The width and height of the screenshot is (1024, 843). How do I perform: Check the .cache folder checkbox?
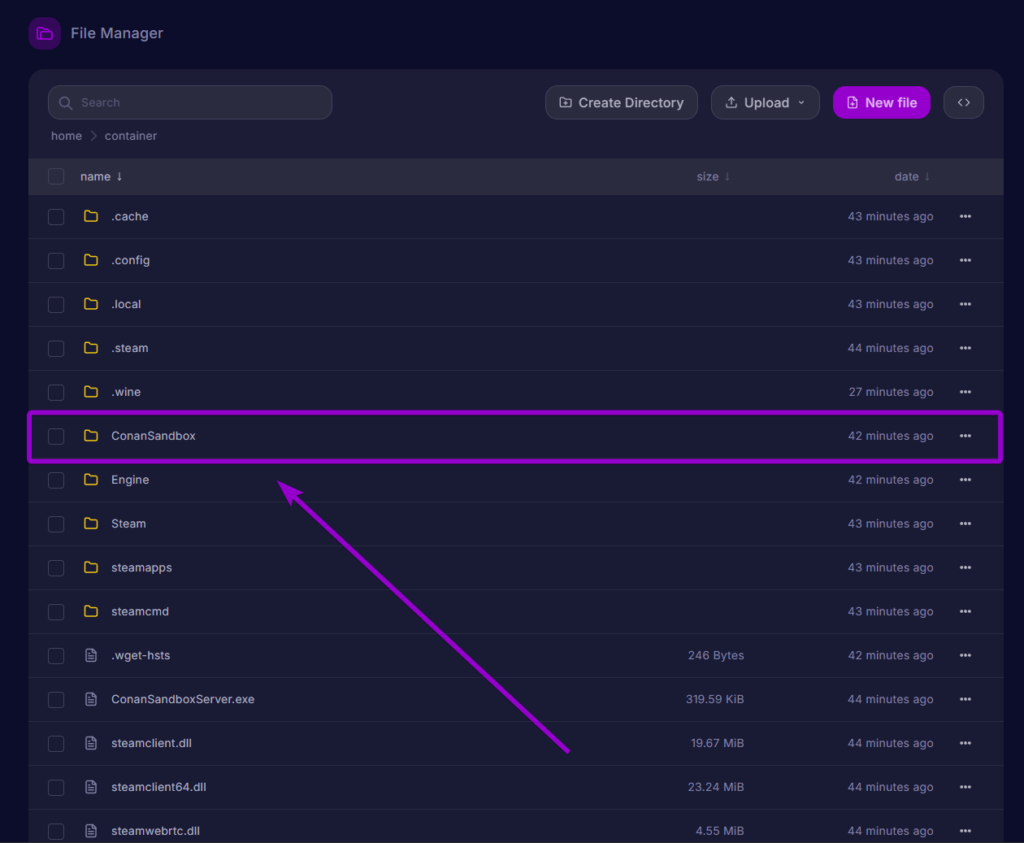click(56, 217)
